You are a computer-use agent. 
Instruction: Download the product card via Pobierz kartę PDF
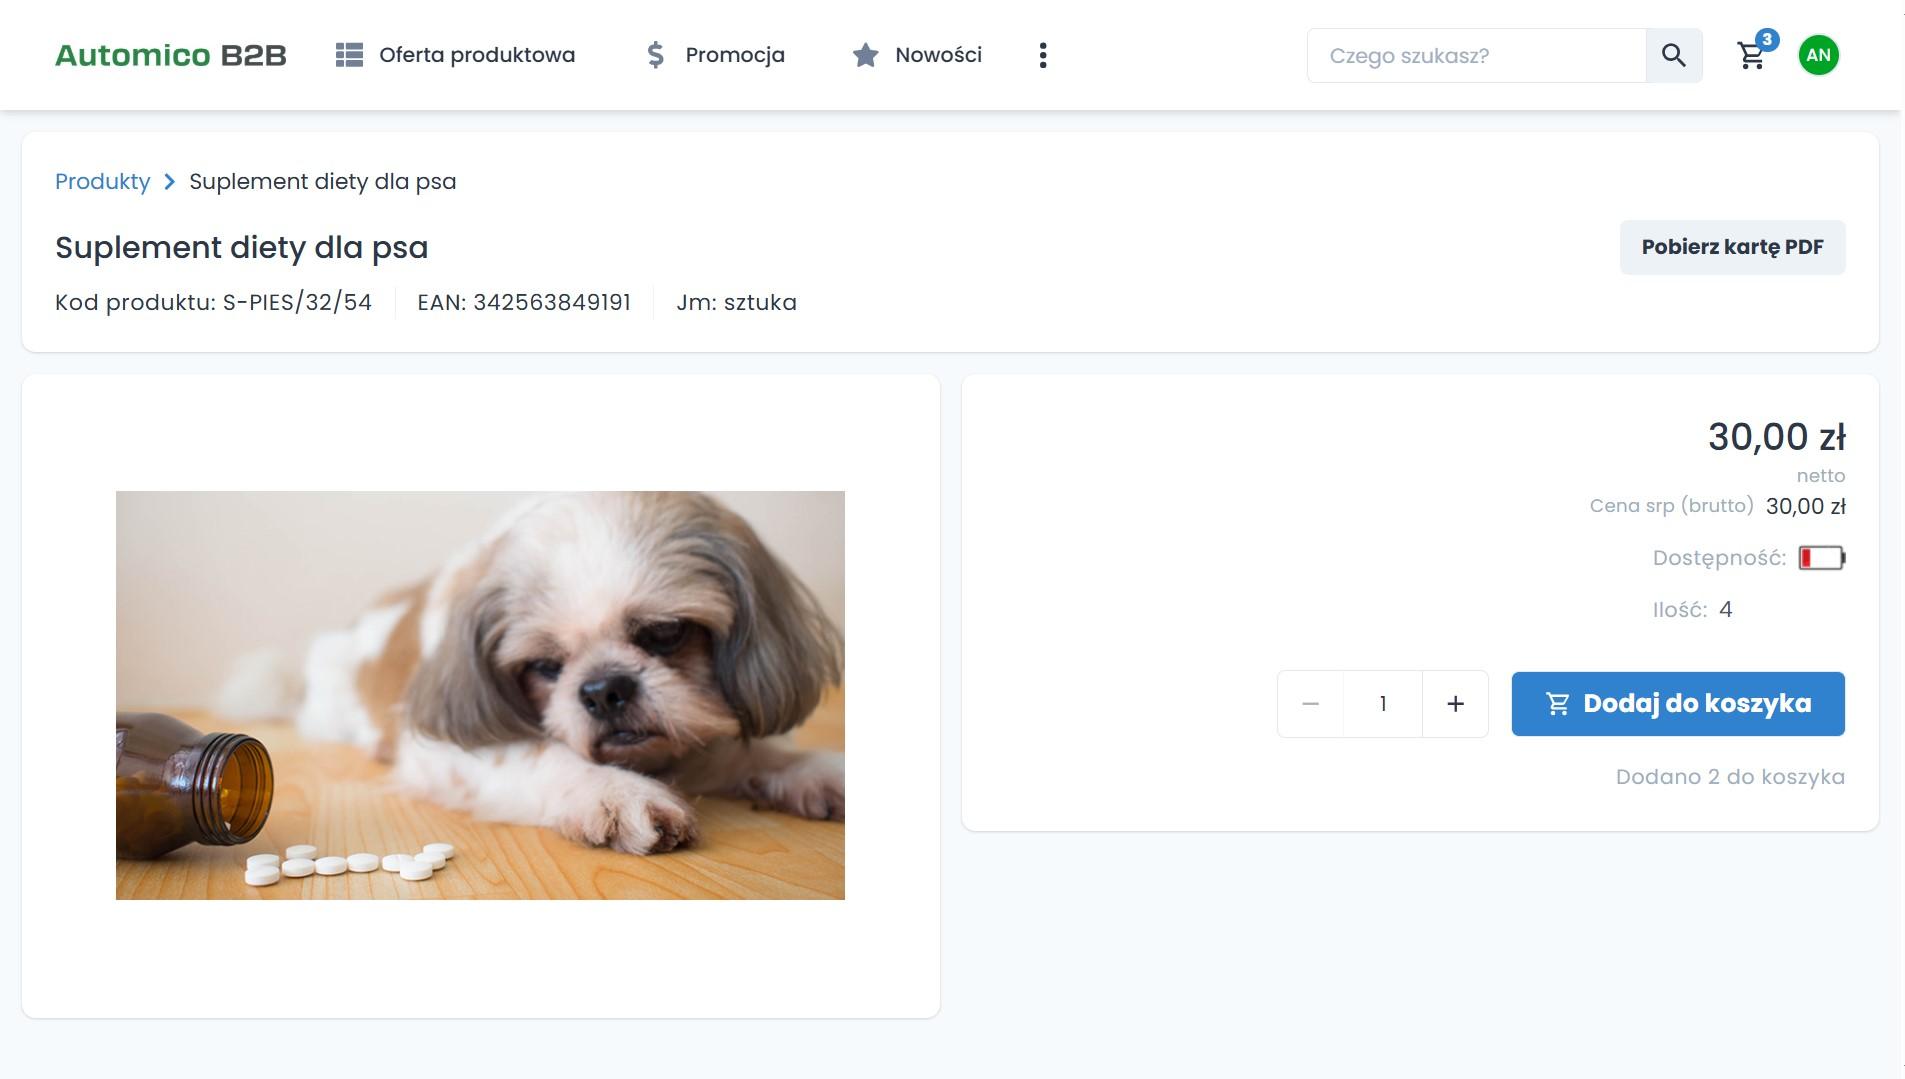[1732, 247]
